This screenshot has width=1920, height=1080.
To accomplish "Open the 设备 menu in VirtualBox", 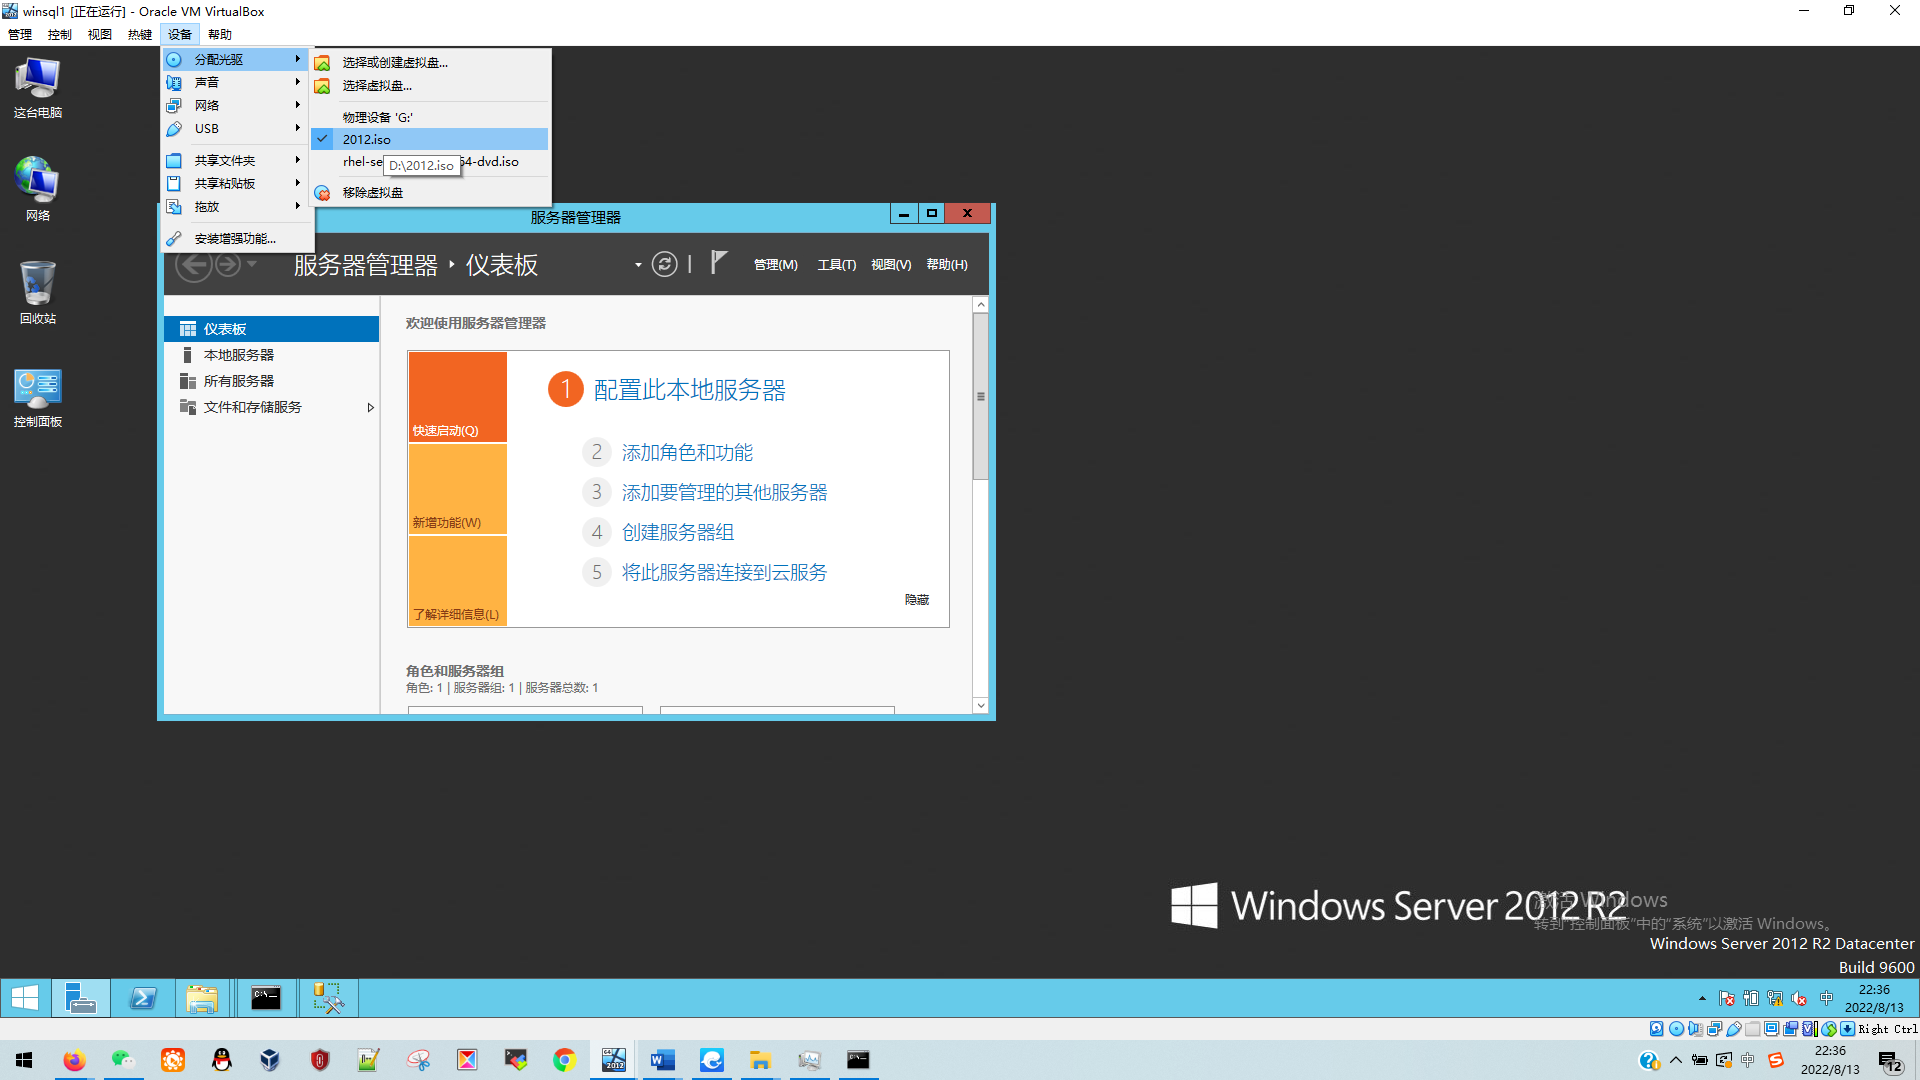I will click(179, 34).
